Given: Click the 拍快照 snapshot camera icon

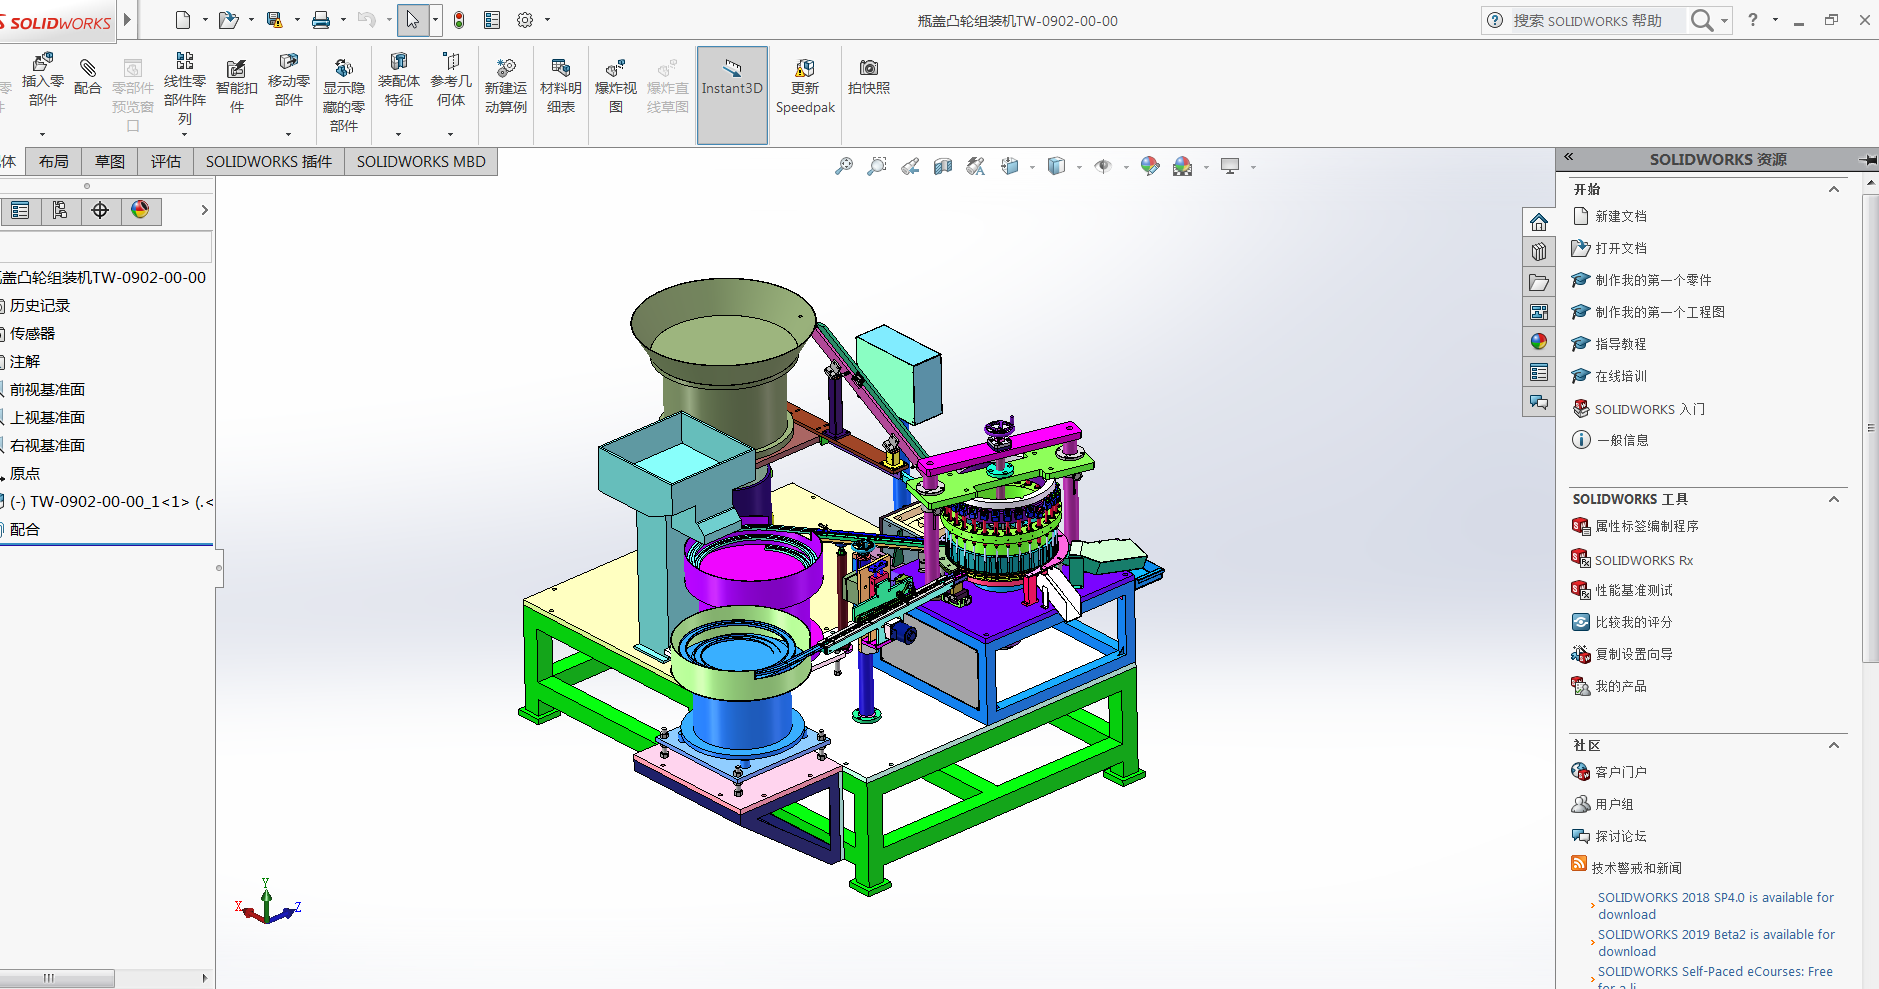Looking at the screenshot, I should point(868,77).
